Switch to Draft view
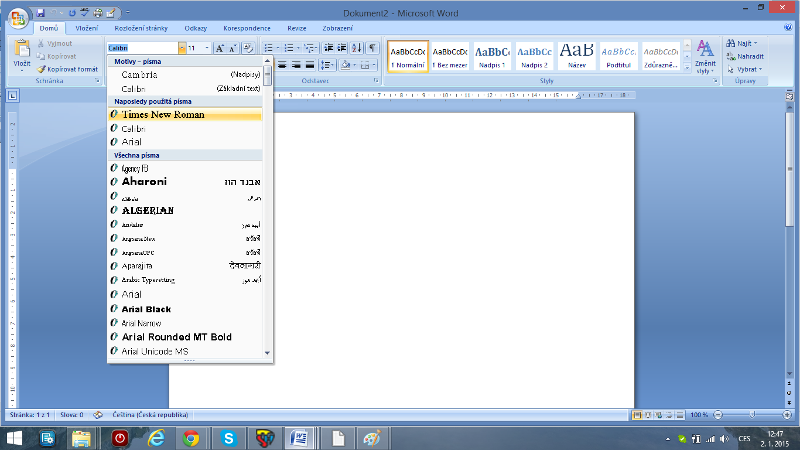The height and width of the screenshot is (450, 800). (x=680, y=415)
